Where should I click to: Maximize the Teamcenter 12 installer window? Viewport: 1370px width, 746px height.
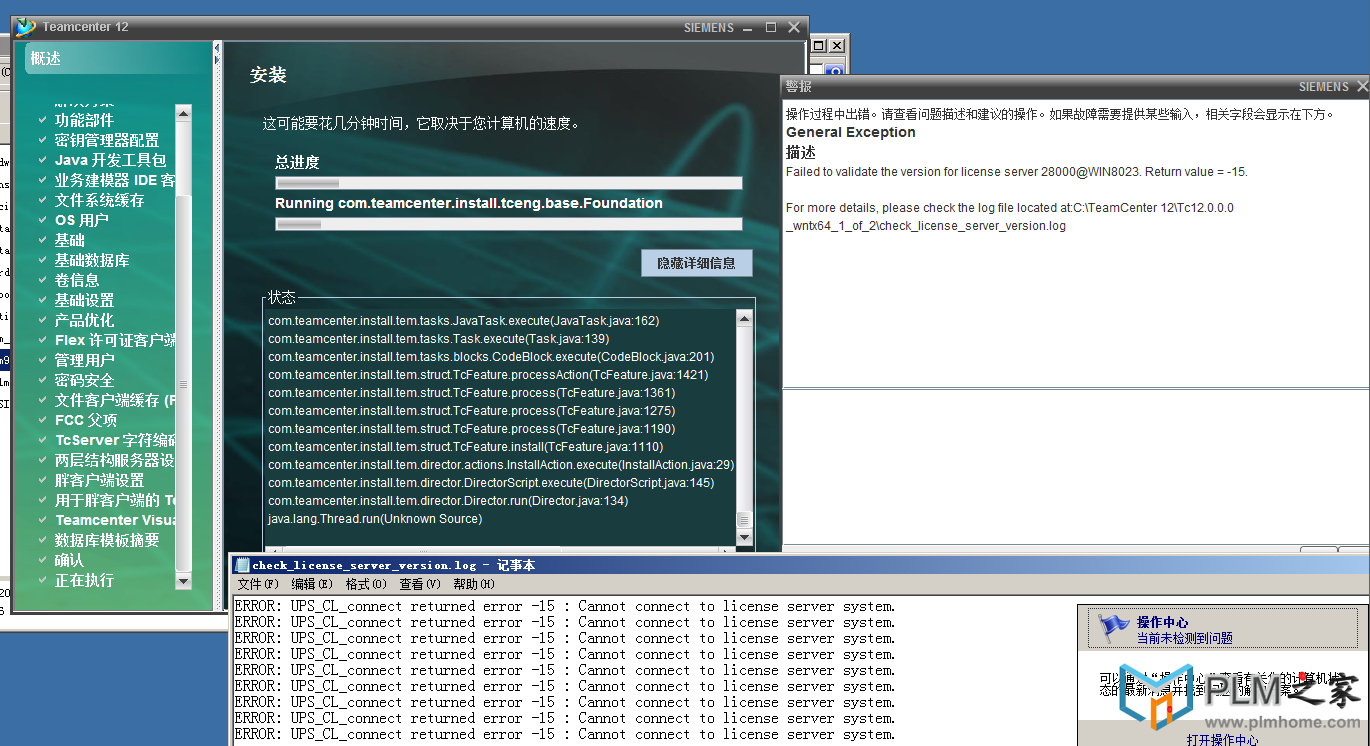point(771,27)
